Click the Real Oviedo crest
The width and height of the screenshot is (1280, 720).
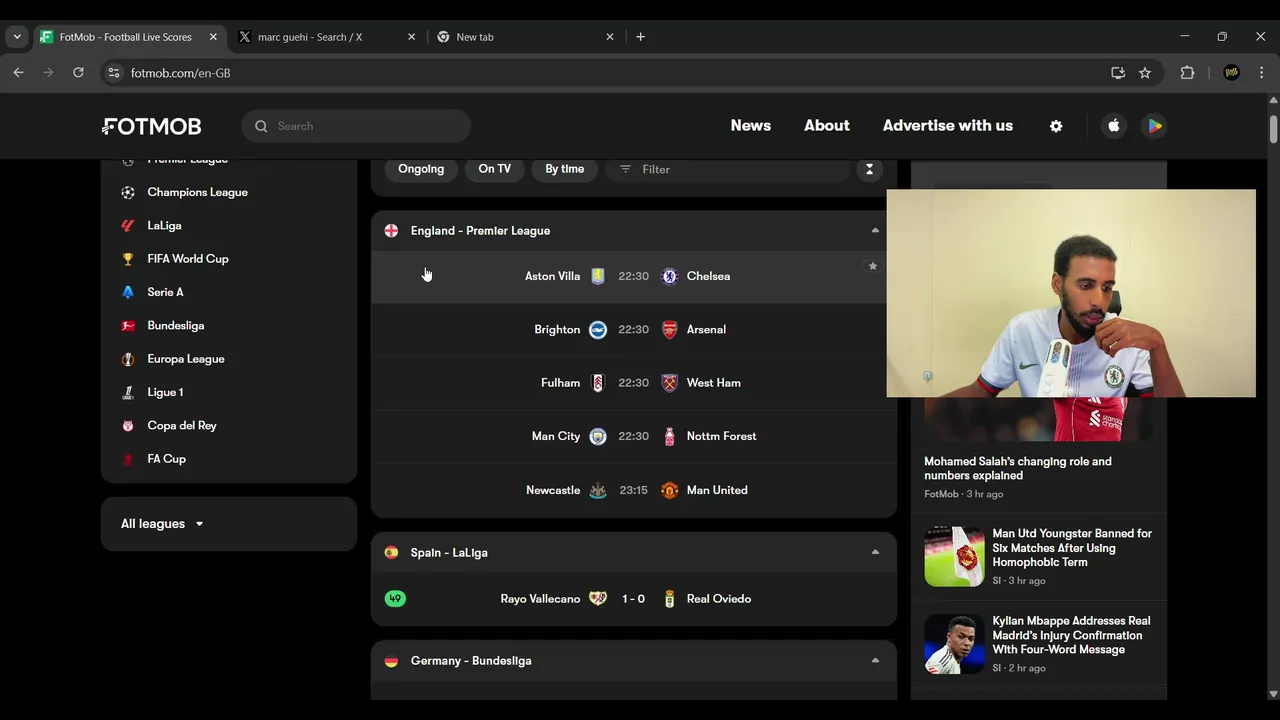tap(670, 599)
